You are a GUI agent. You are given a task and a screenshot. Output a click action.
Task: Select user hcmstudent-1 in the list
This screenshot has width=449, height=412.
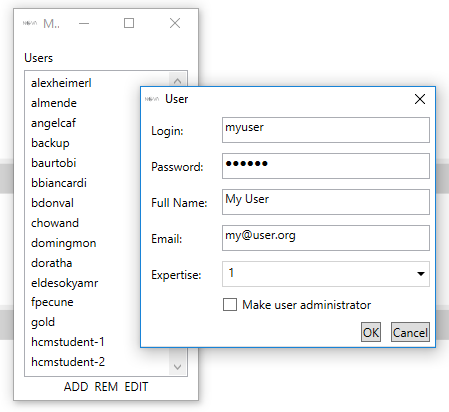[x=68, y=342]
